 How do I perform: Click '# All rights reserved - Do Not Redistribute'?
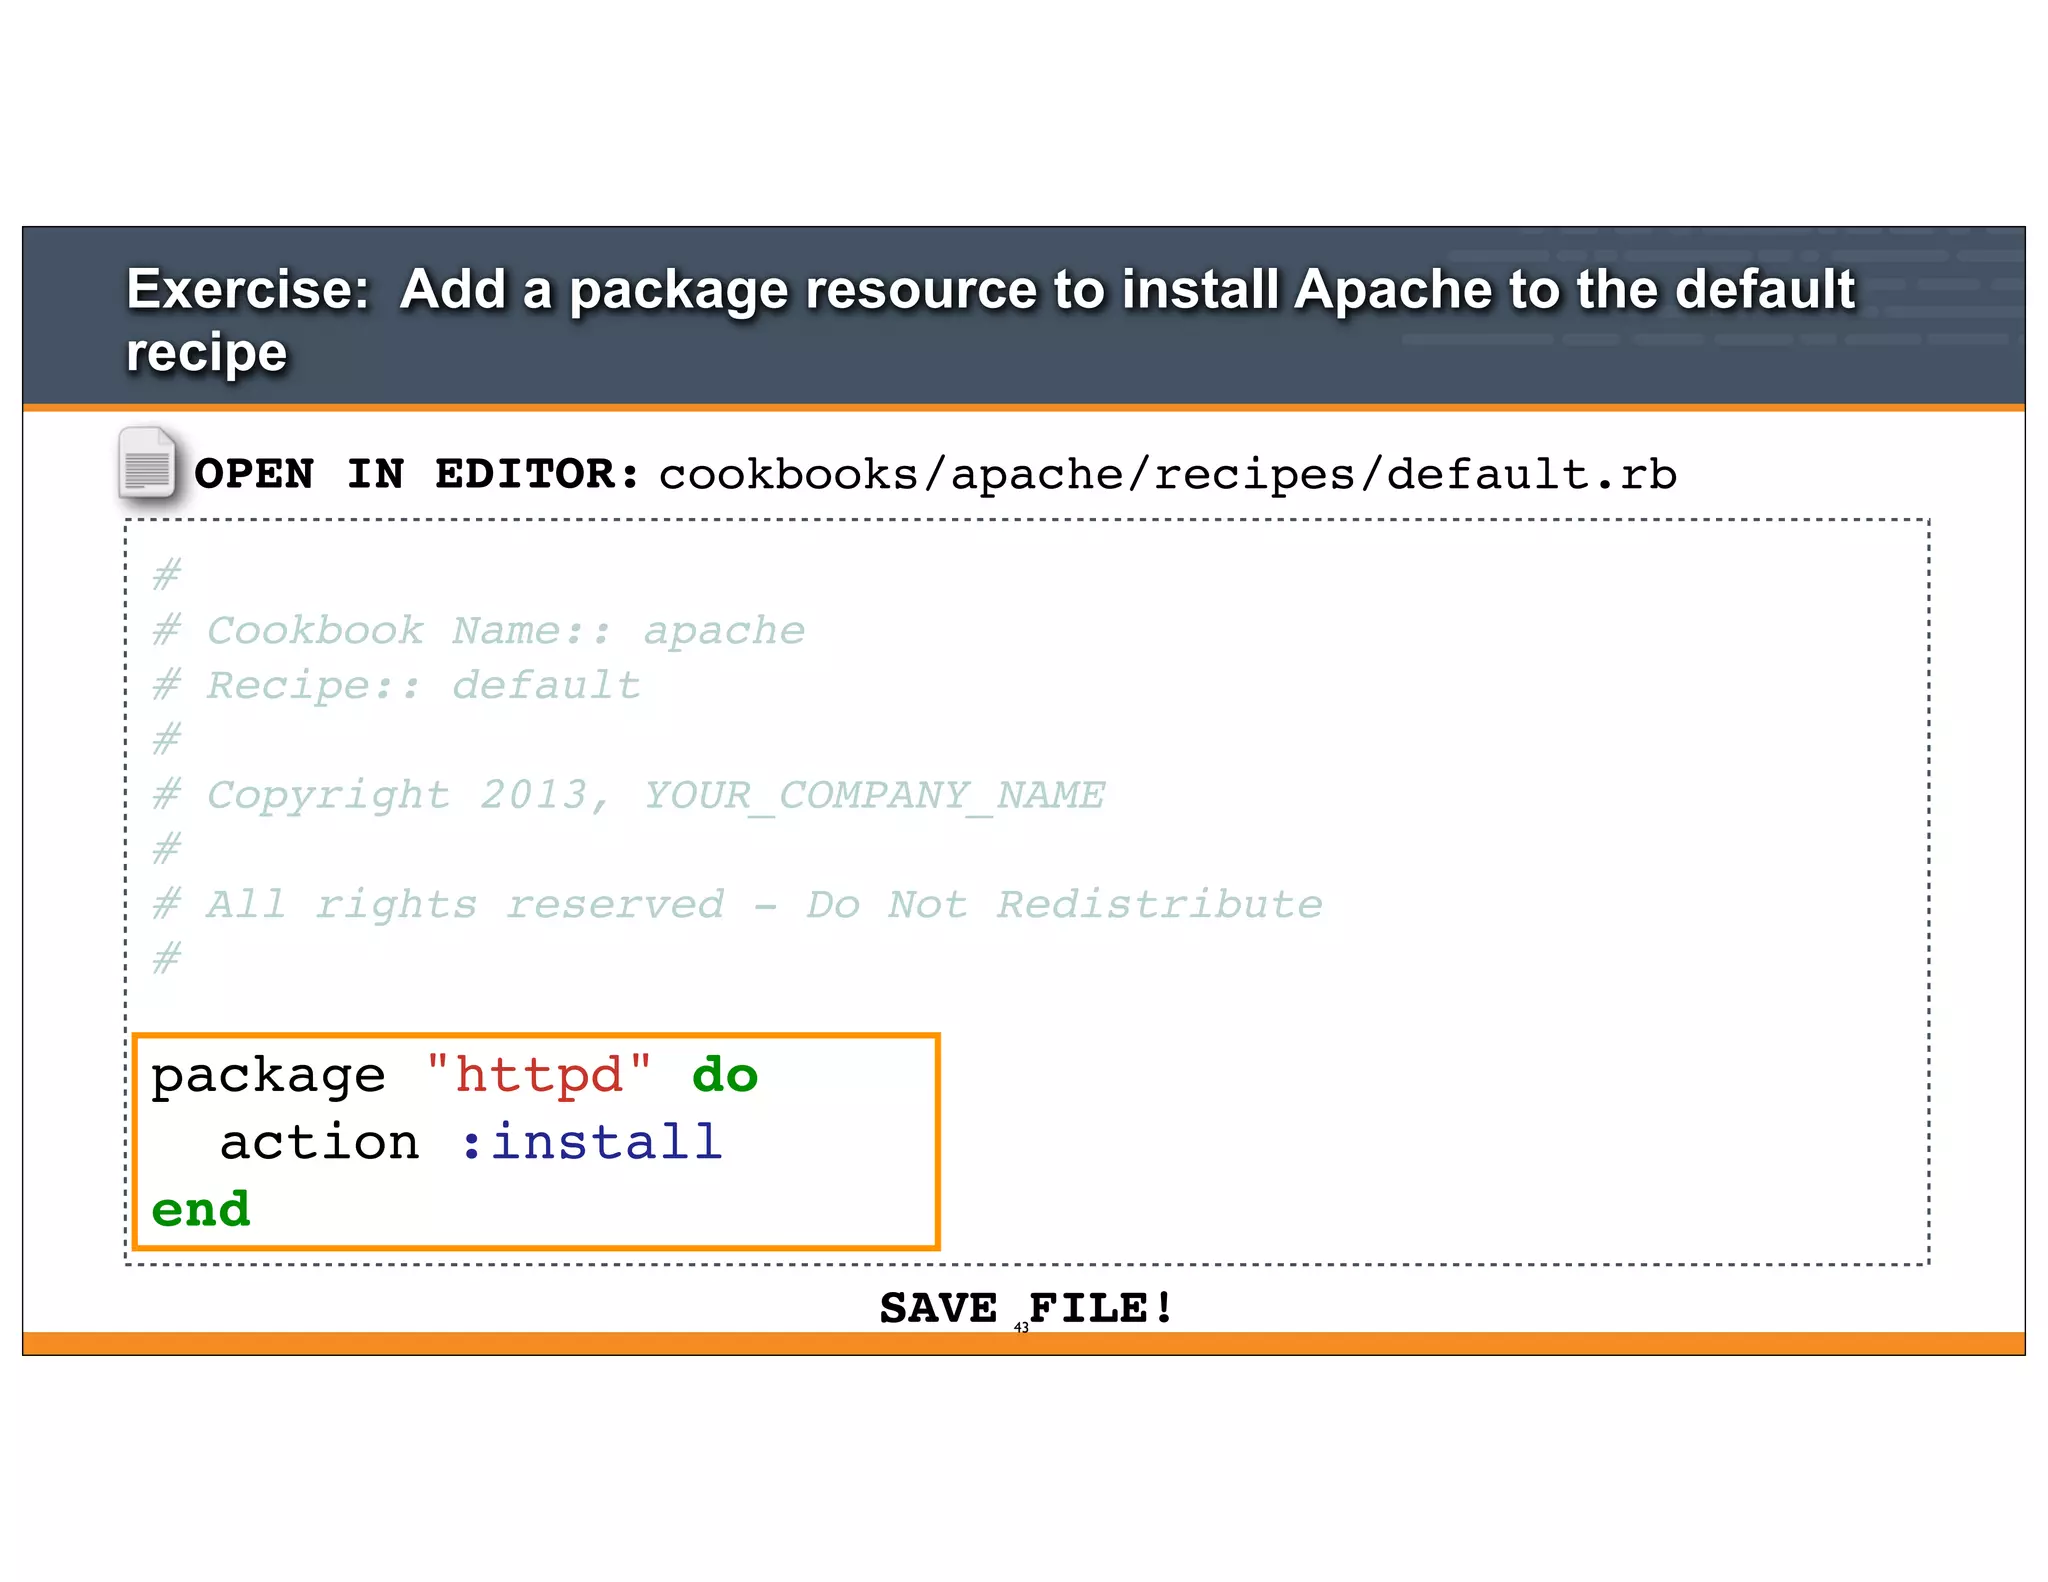(x=738, y=905)
